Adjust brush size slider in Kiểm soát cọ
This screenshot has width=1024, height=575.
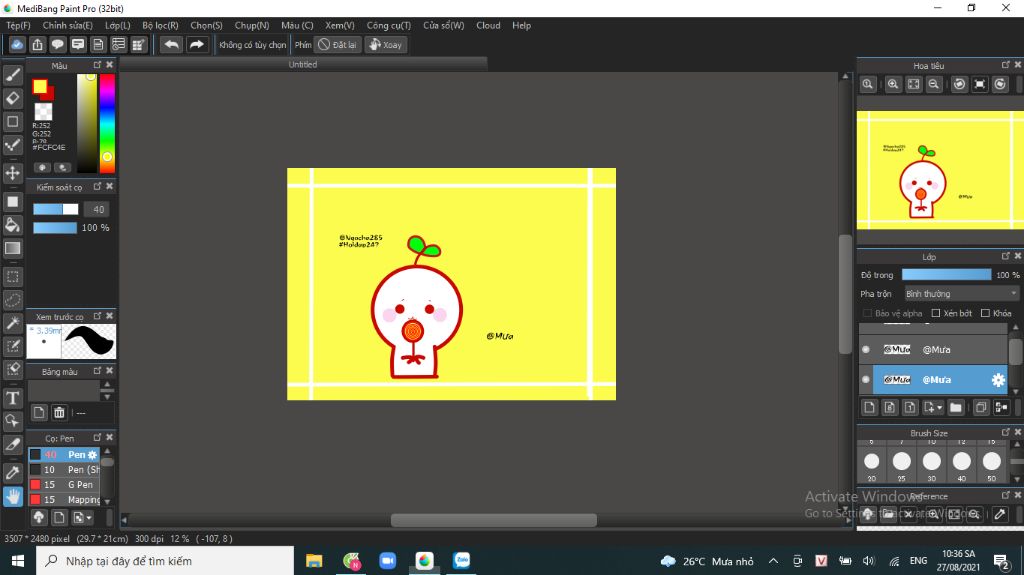click(56, 209)
